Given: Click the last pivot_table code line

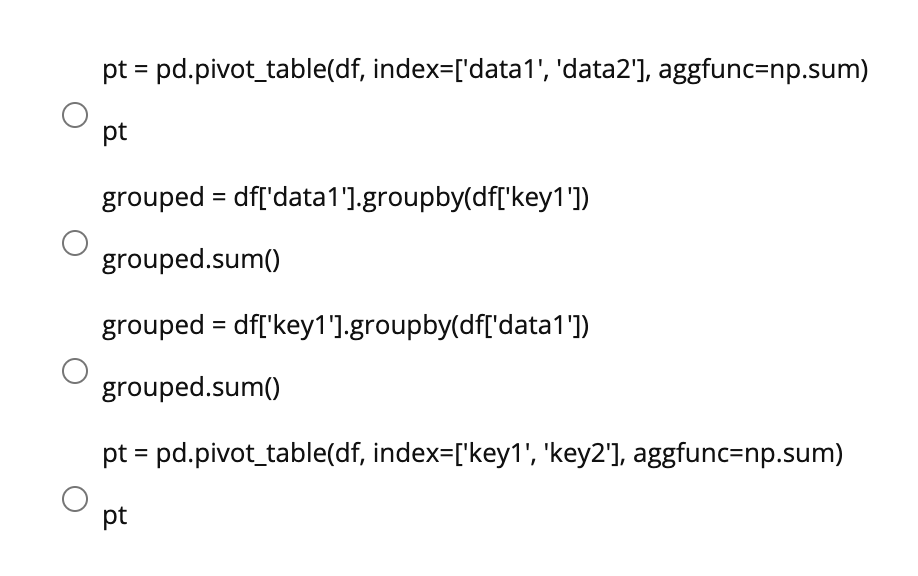Looking at the screenshot, I should (470, 453).
